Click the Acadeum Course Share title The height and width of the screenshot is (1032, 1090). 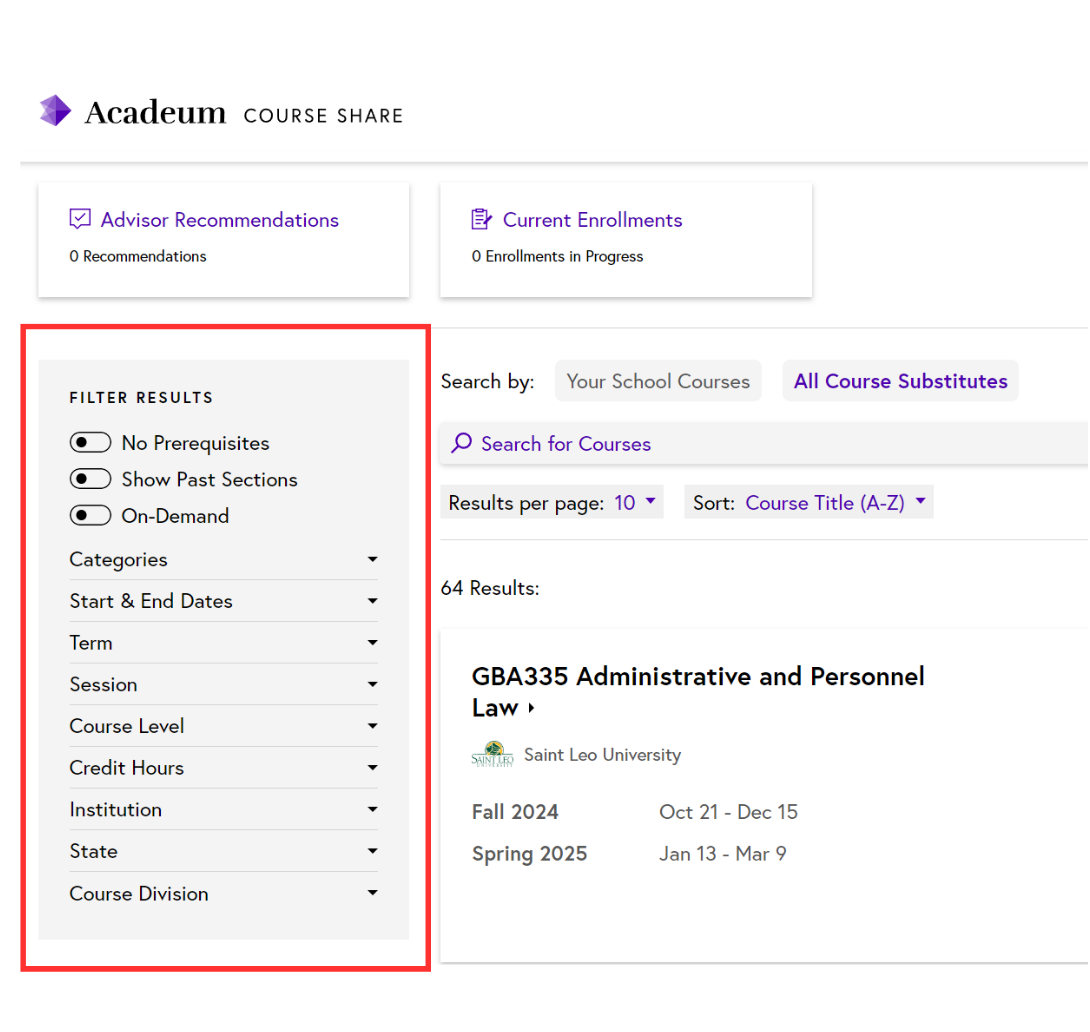(x=244, y=113)
